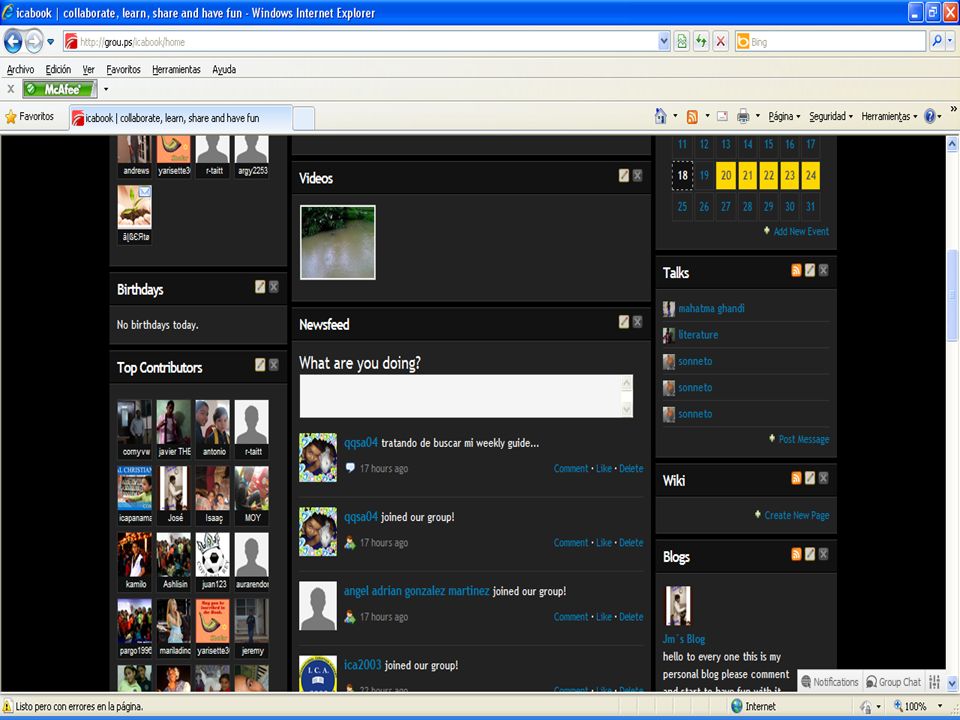Click the Talks RSS feed icon
Viewport: 960px width, 720px height.
(797, 270)
